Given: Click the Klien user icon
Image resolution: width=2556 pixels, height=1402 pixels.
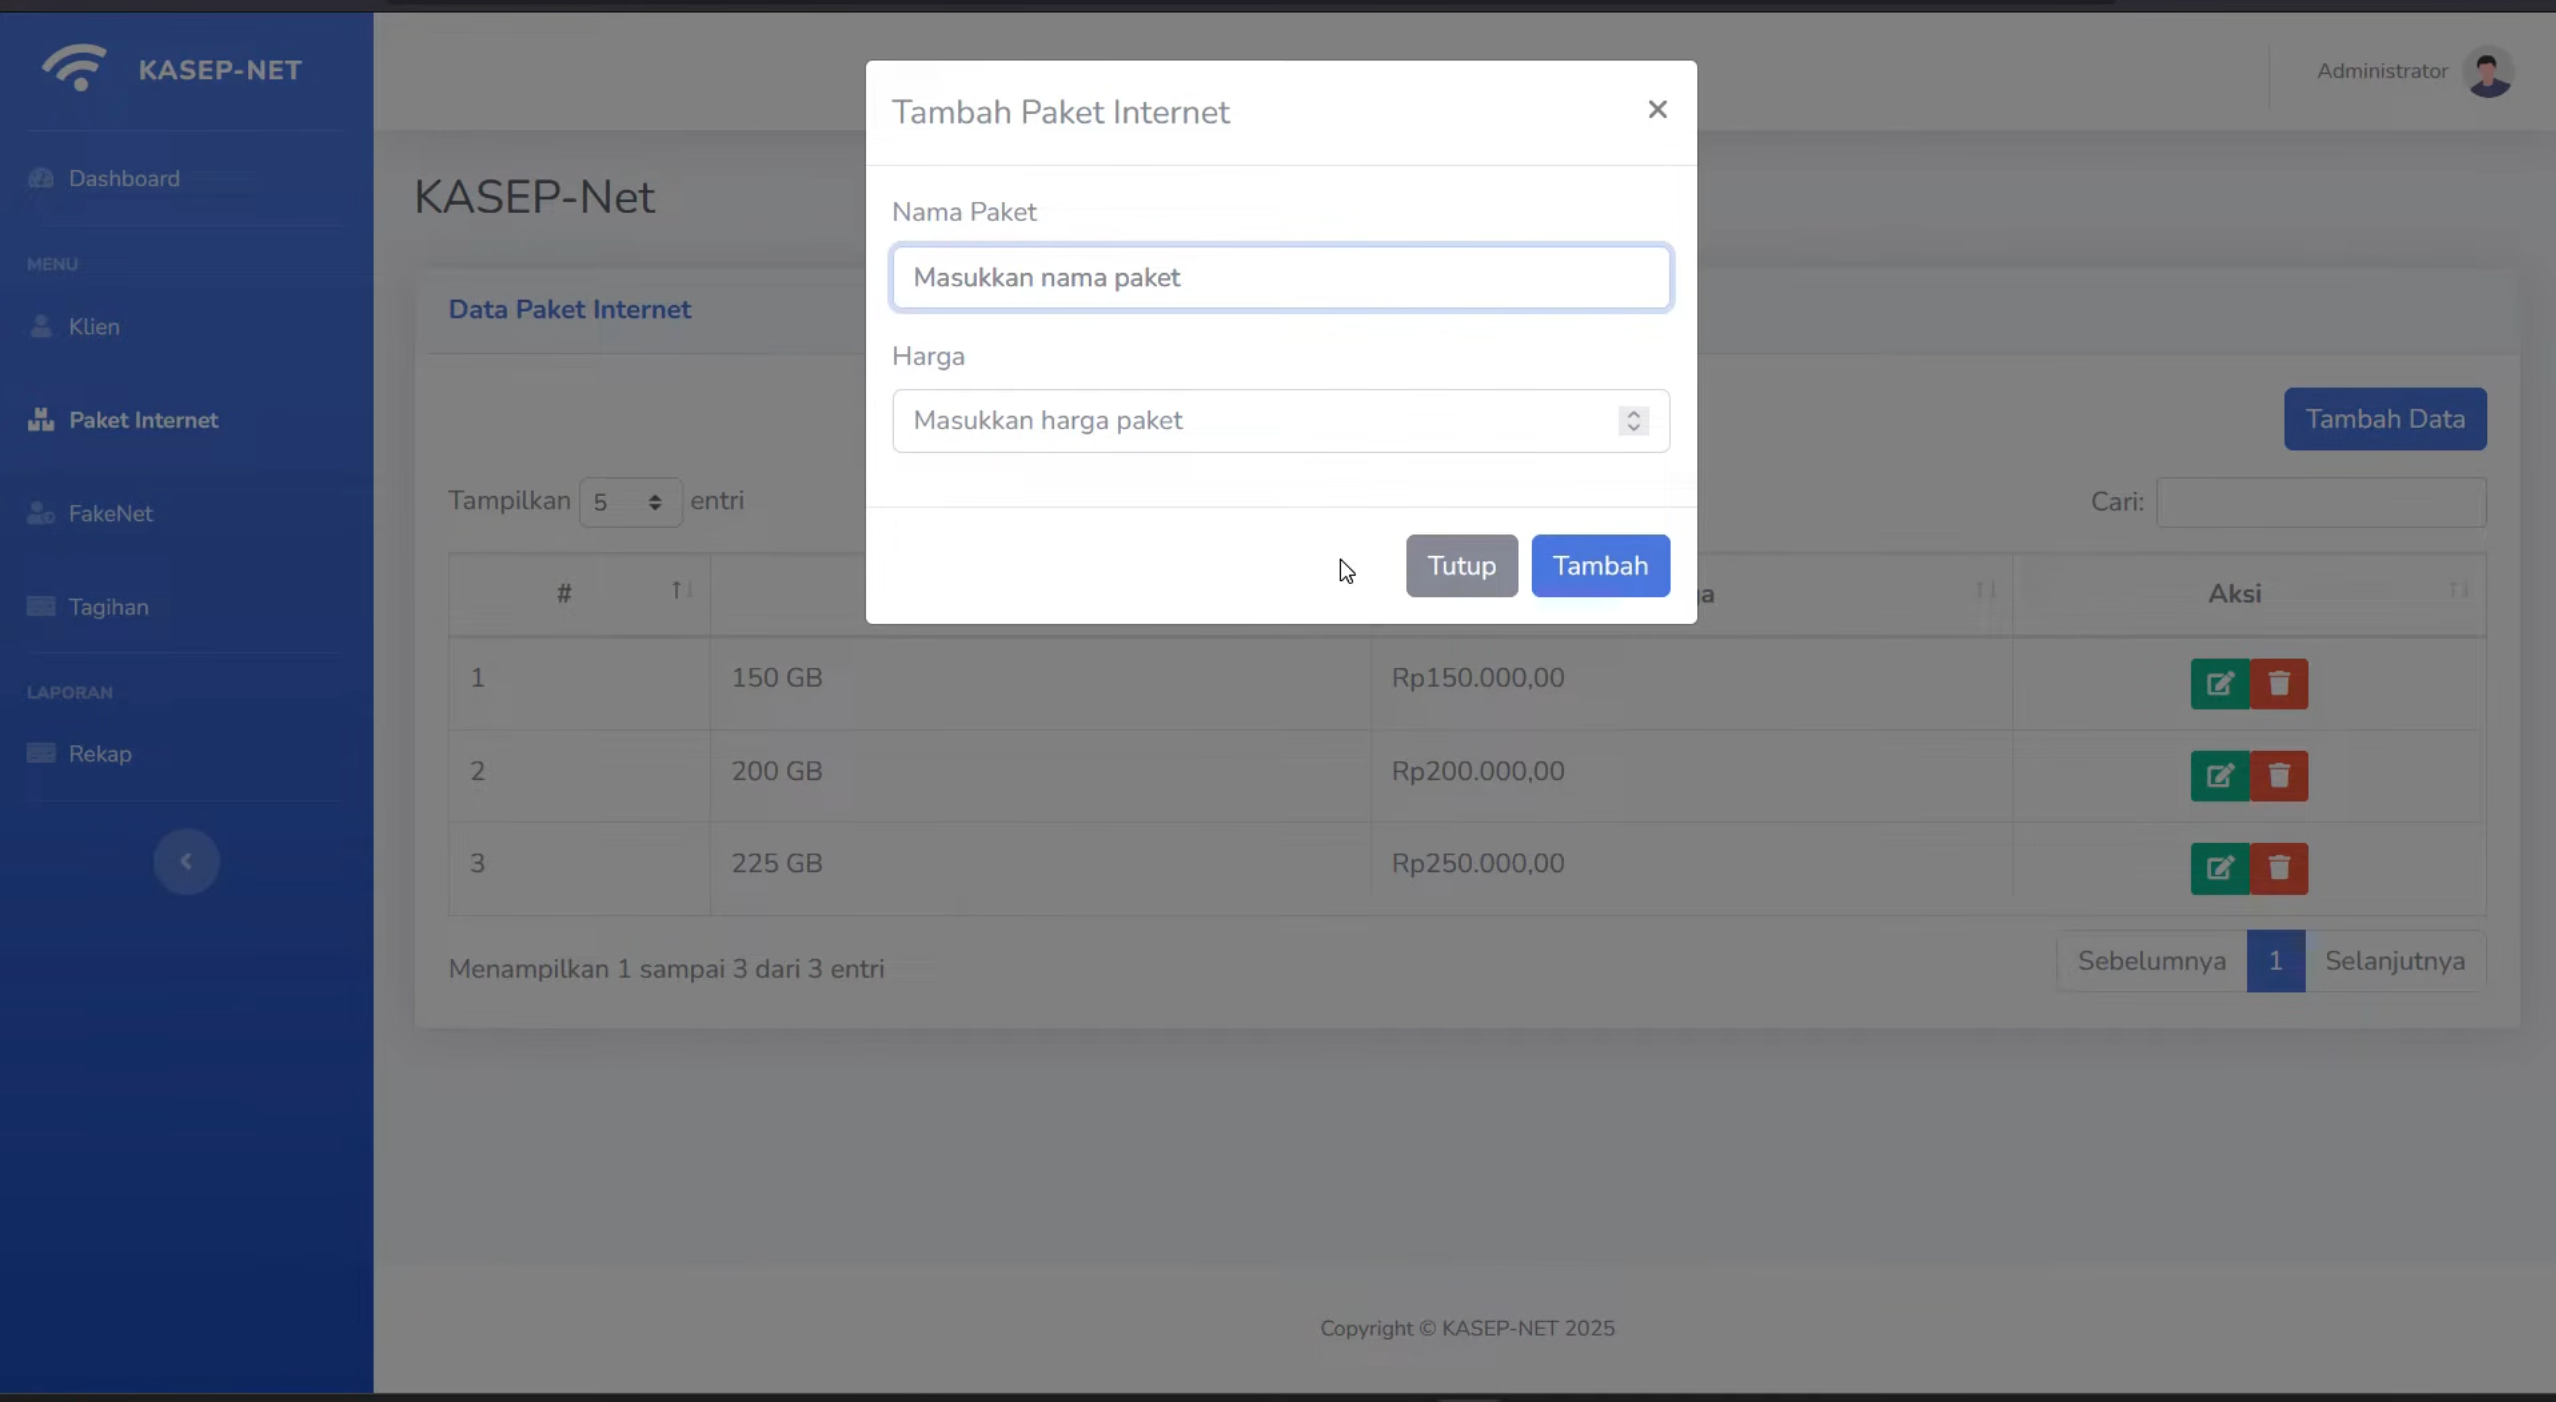Looking at the screenshot, I should [41, 327].
